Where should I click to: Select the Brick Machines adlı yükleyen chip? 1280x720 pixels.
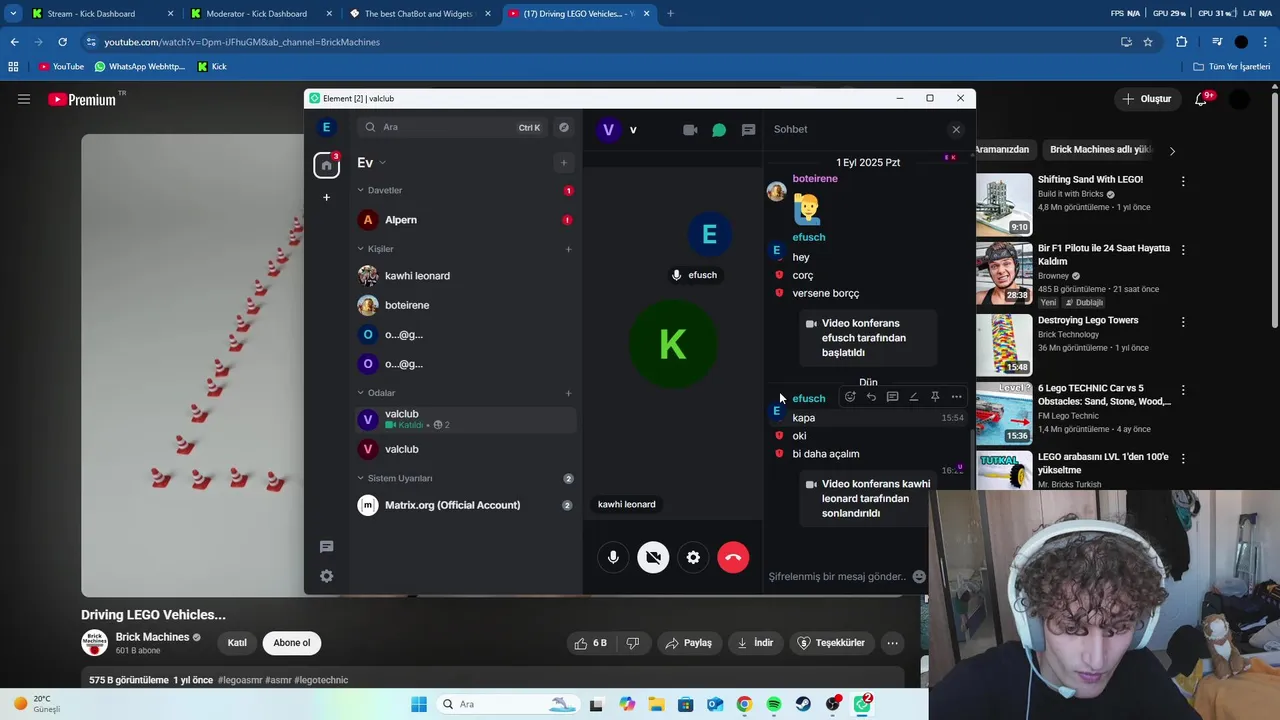(x=1101, y=149)
